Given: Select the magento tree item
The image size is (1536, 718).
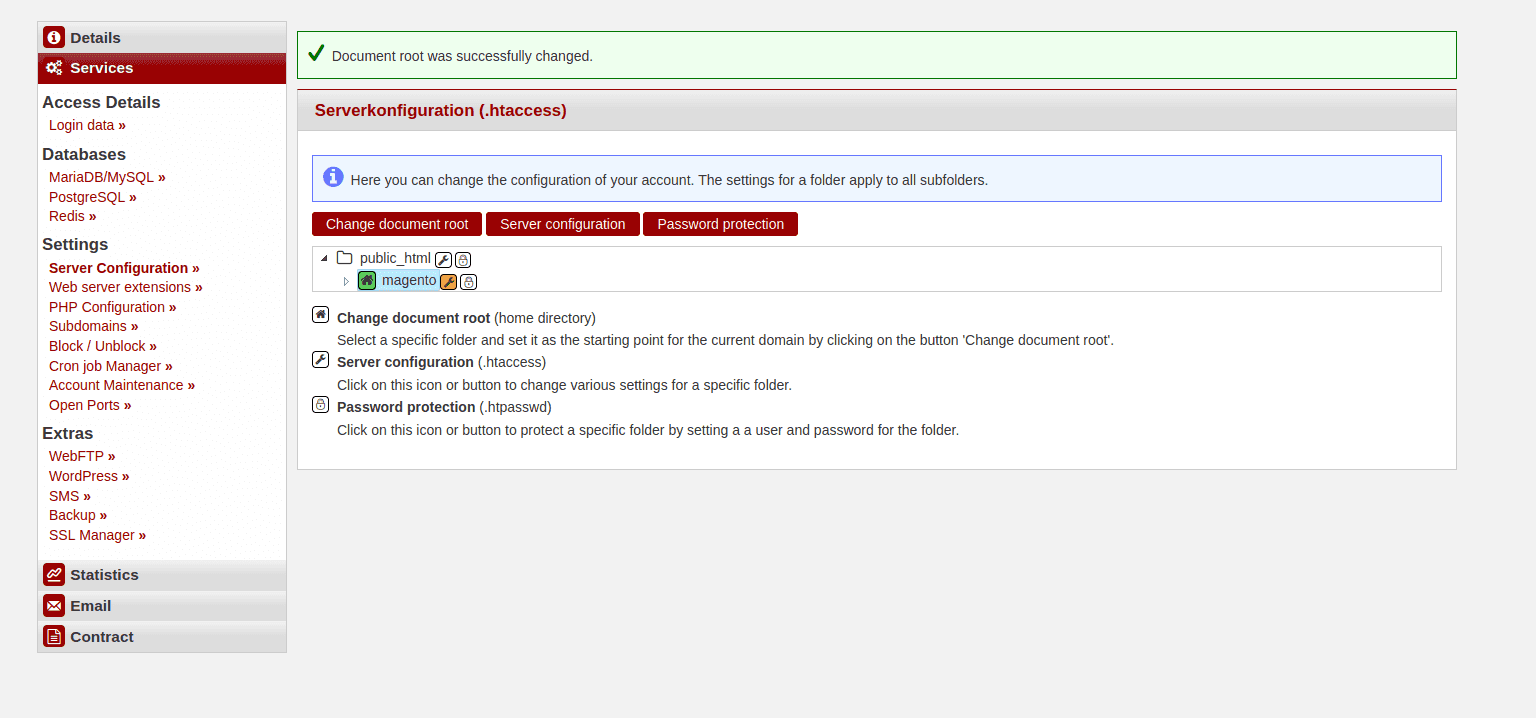Looking at the screenshot, I should click(x=409, y=281).
